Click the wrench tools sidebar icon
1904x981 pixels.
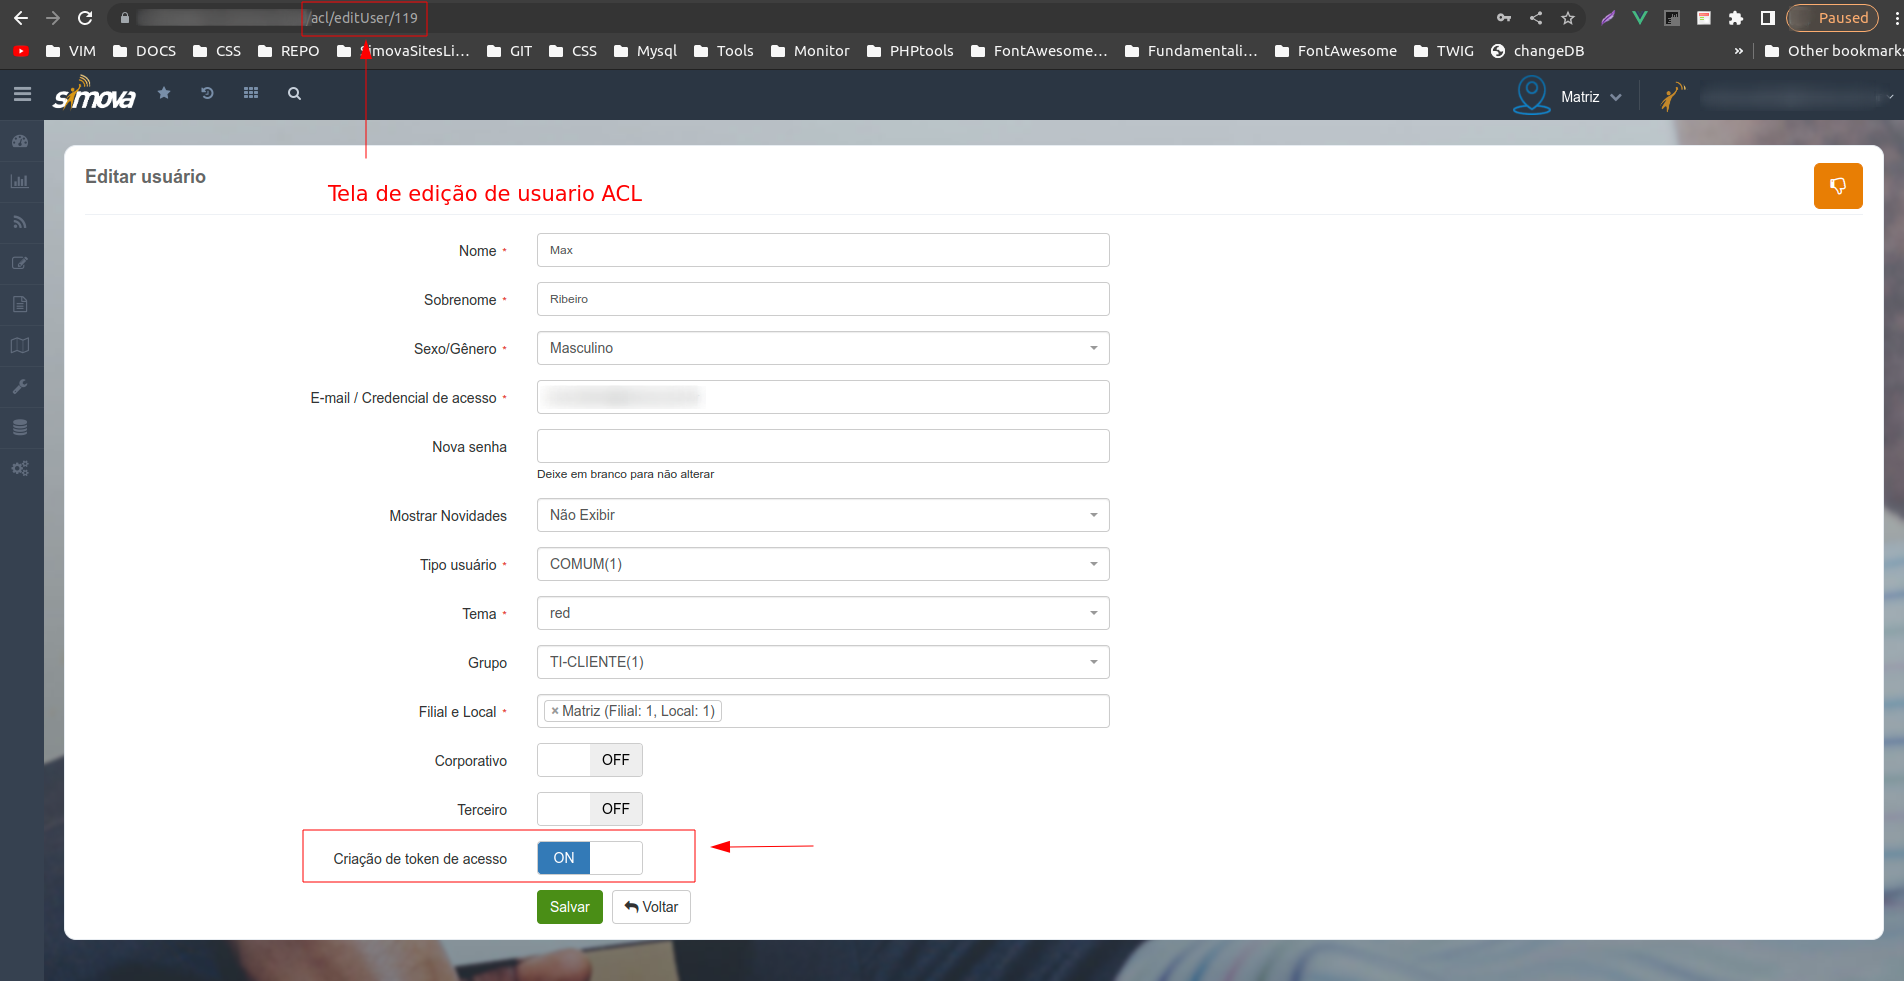tap(20, 386)
